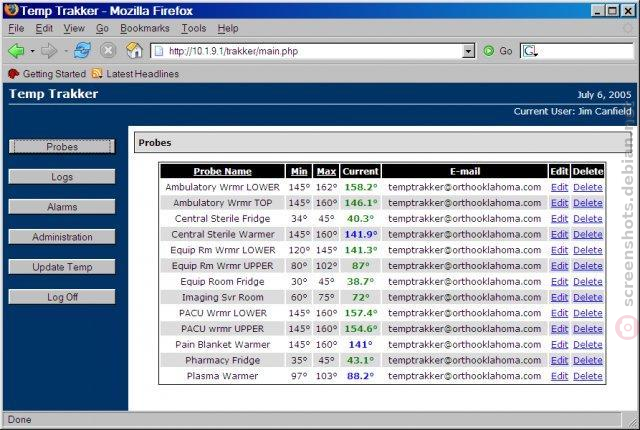Image resolution: width=640 pixels, height=430 pixels.
Task: Select 'Current User: Jim Canfield' text
Action: pyautogui.click(x=572, y=111)
